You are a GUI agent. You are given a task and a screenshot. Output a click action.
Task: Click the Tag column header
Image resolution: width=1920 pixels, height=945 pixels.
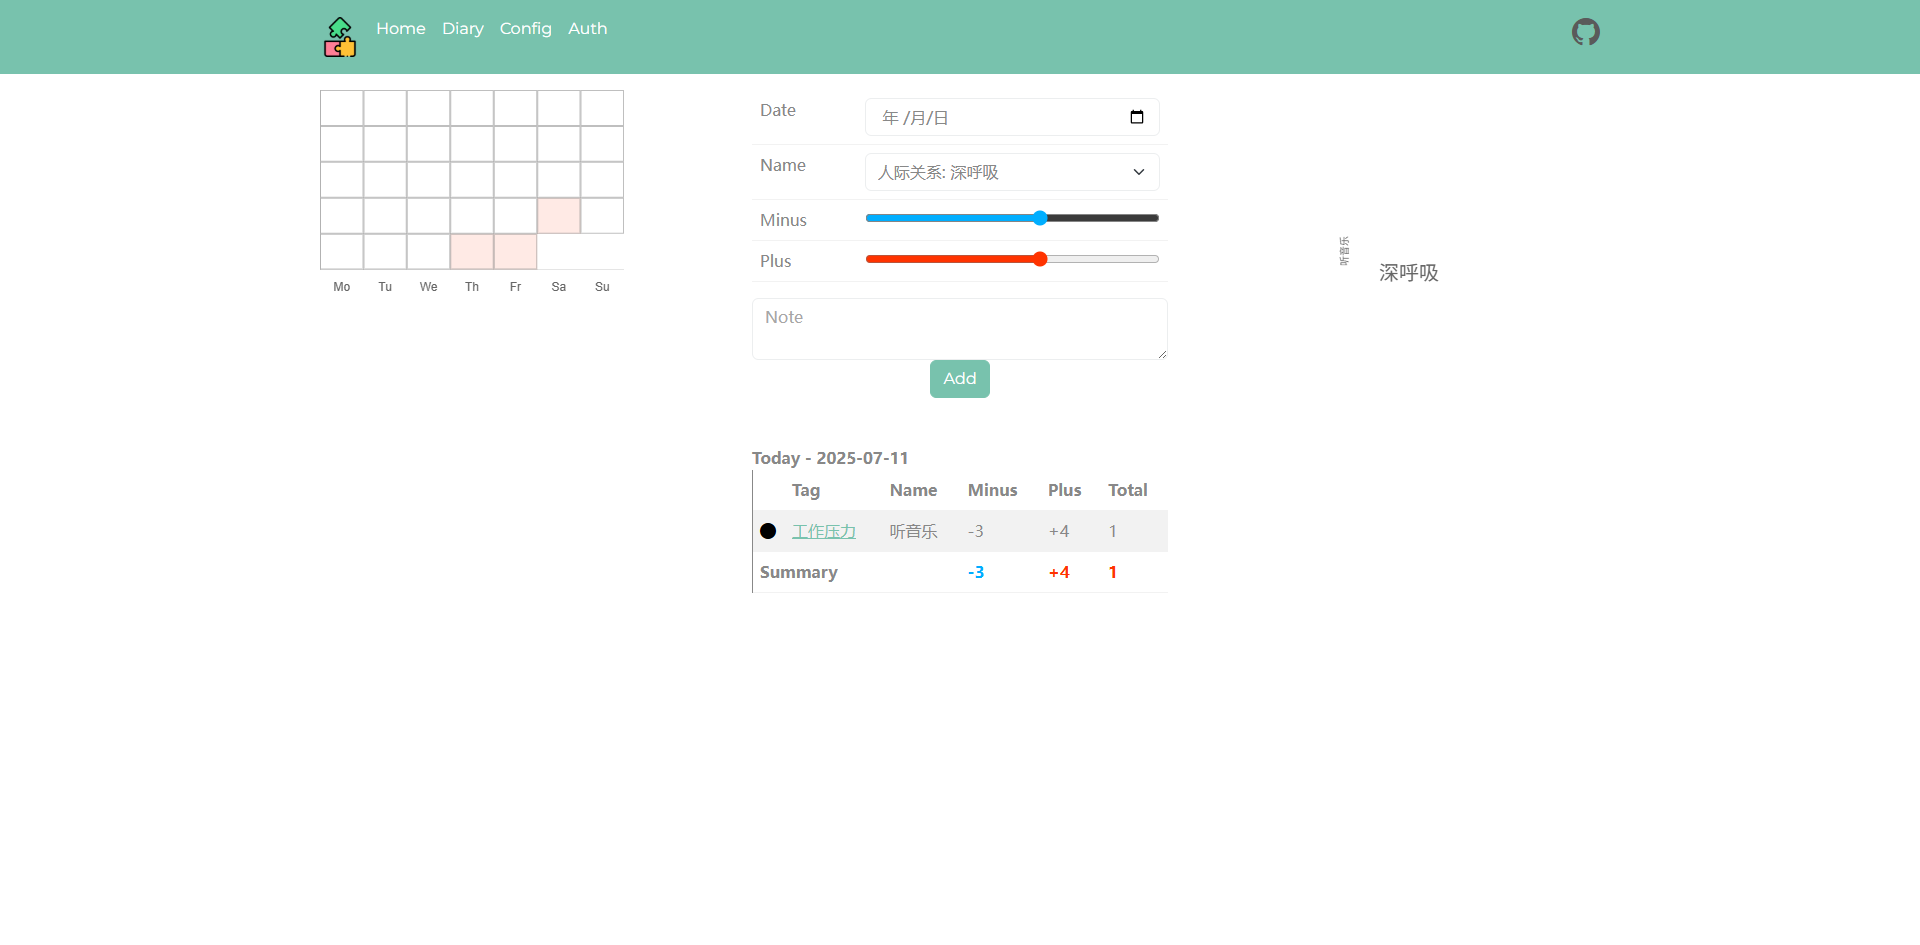point(806,490)
